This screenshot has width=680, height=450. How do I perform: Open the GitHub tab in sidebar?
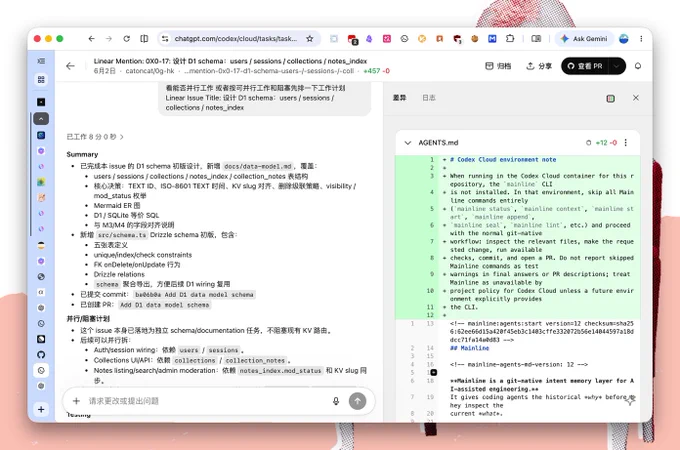click(x=41, y=355)
